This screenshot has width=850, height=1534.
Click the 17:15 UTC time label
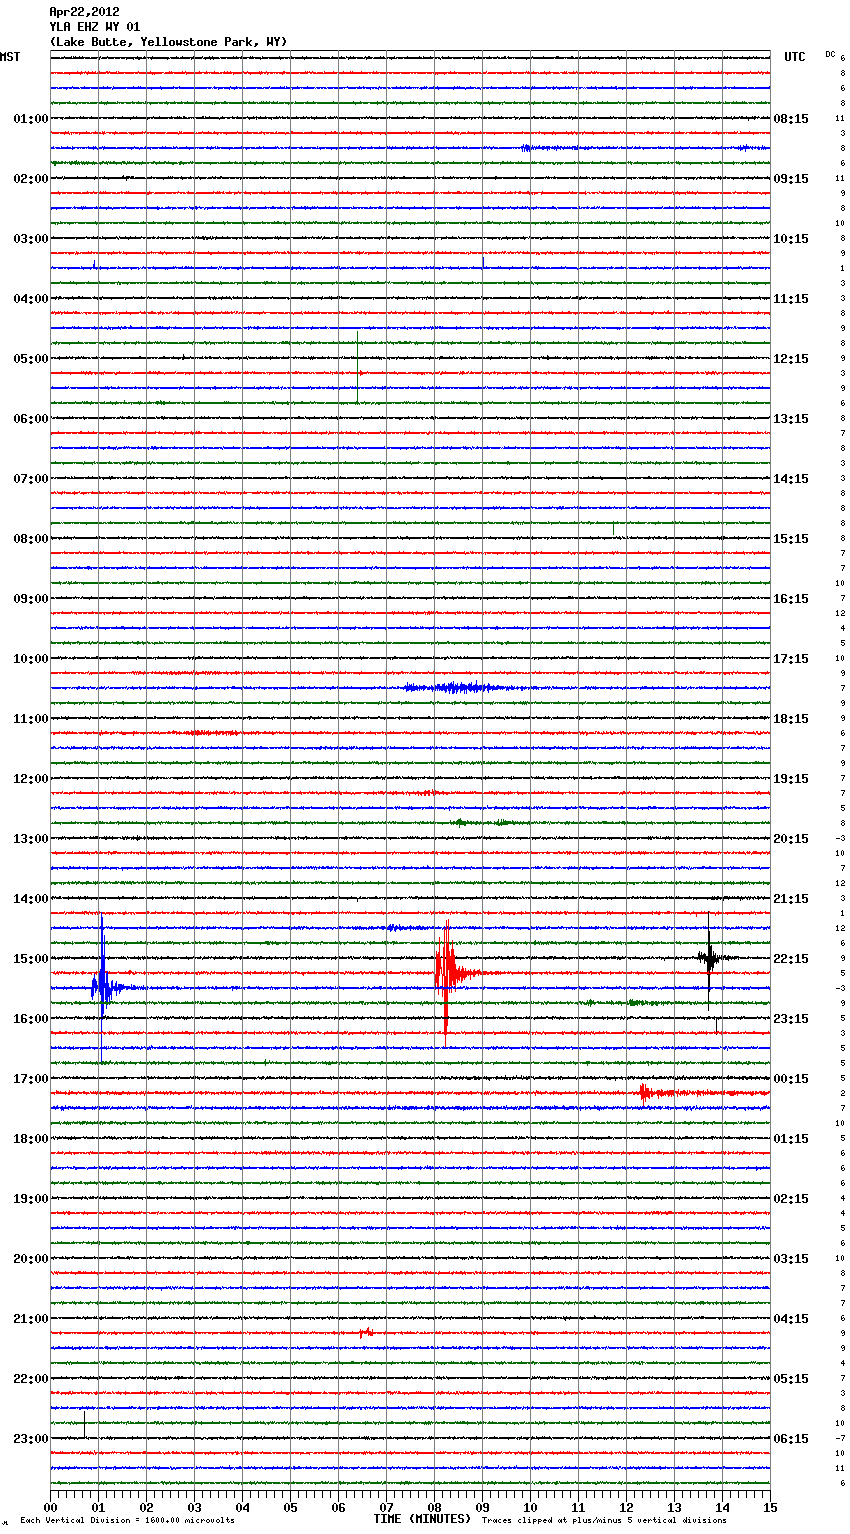pos(791,659)
